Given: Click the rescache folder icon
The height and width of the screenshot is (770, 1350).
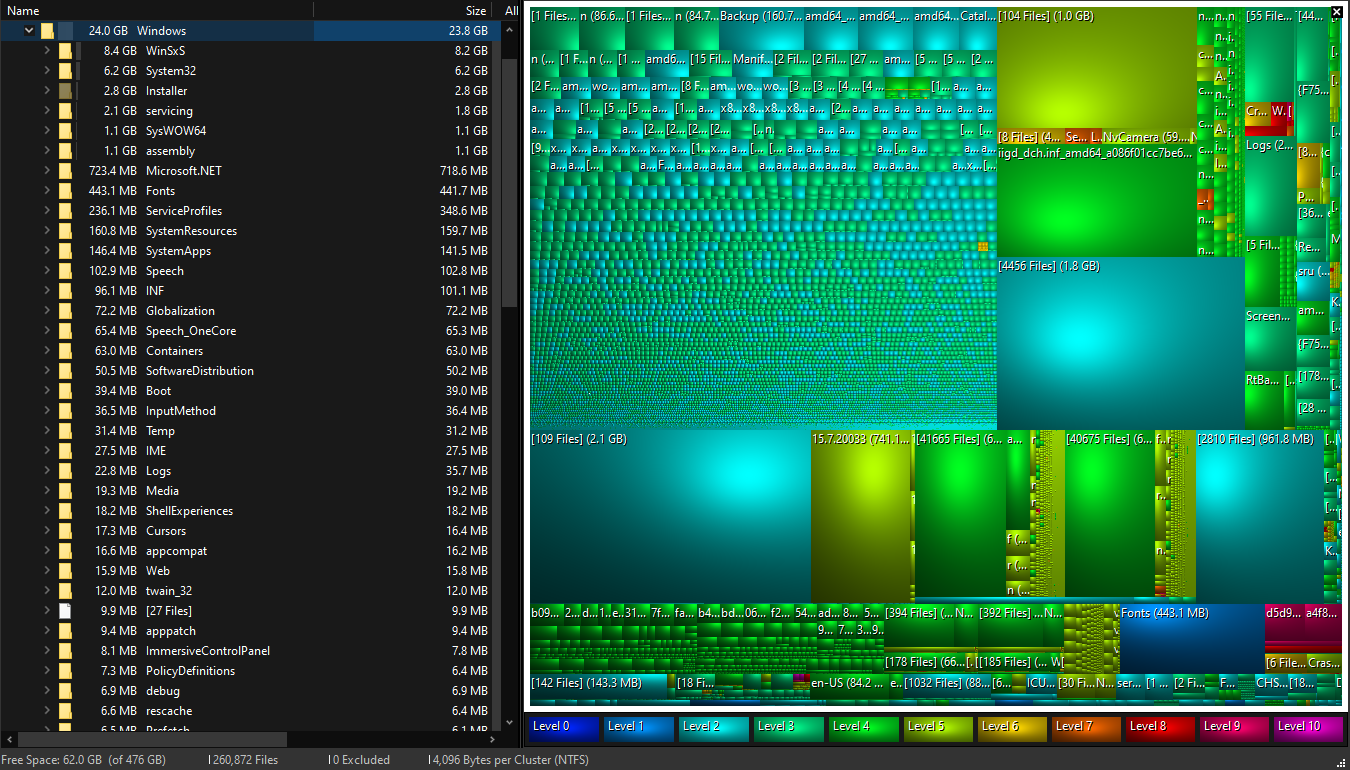Looking at the screenshot, I should tap(65, 710).
